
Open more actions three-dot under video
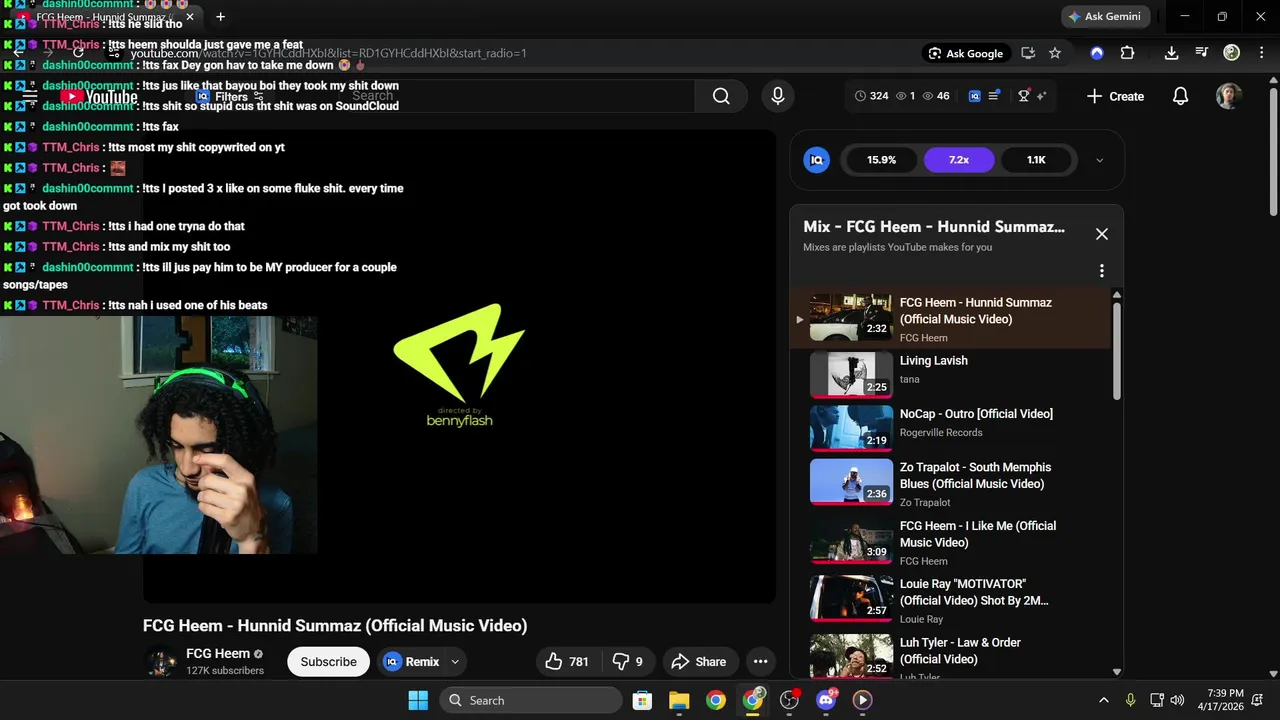point(760,662)
